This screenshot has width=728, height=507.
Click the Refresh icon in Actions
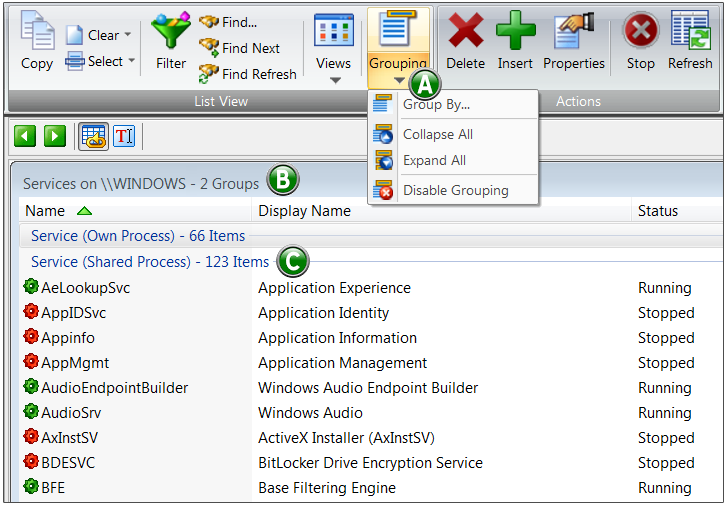[x=690, y=32]
